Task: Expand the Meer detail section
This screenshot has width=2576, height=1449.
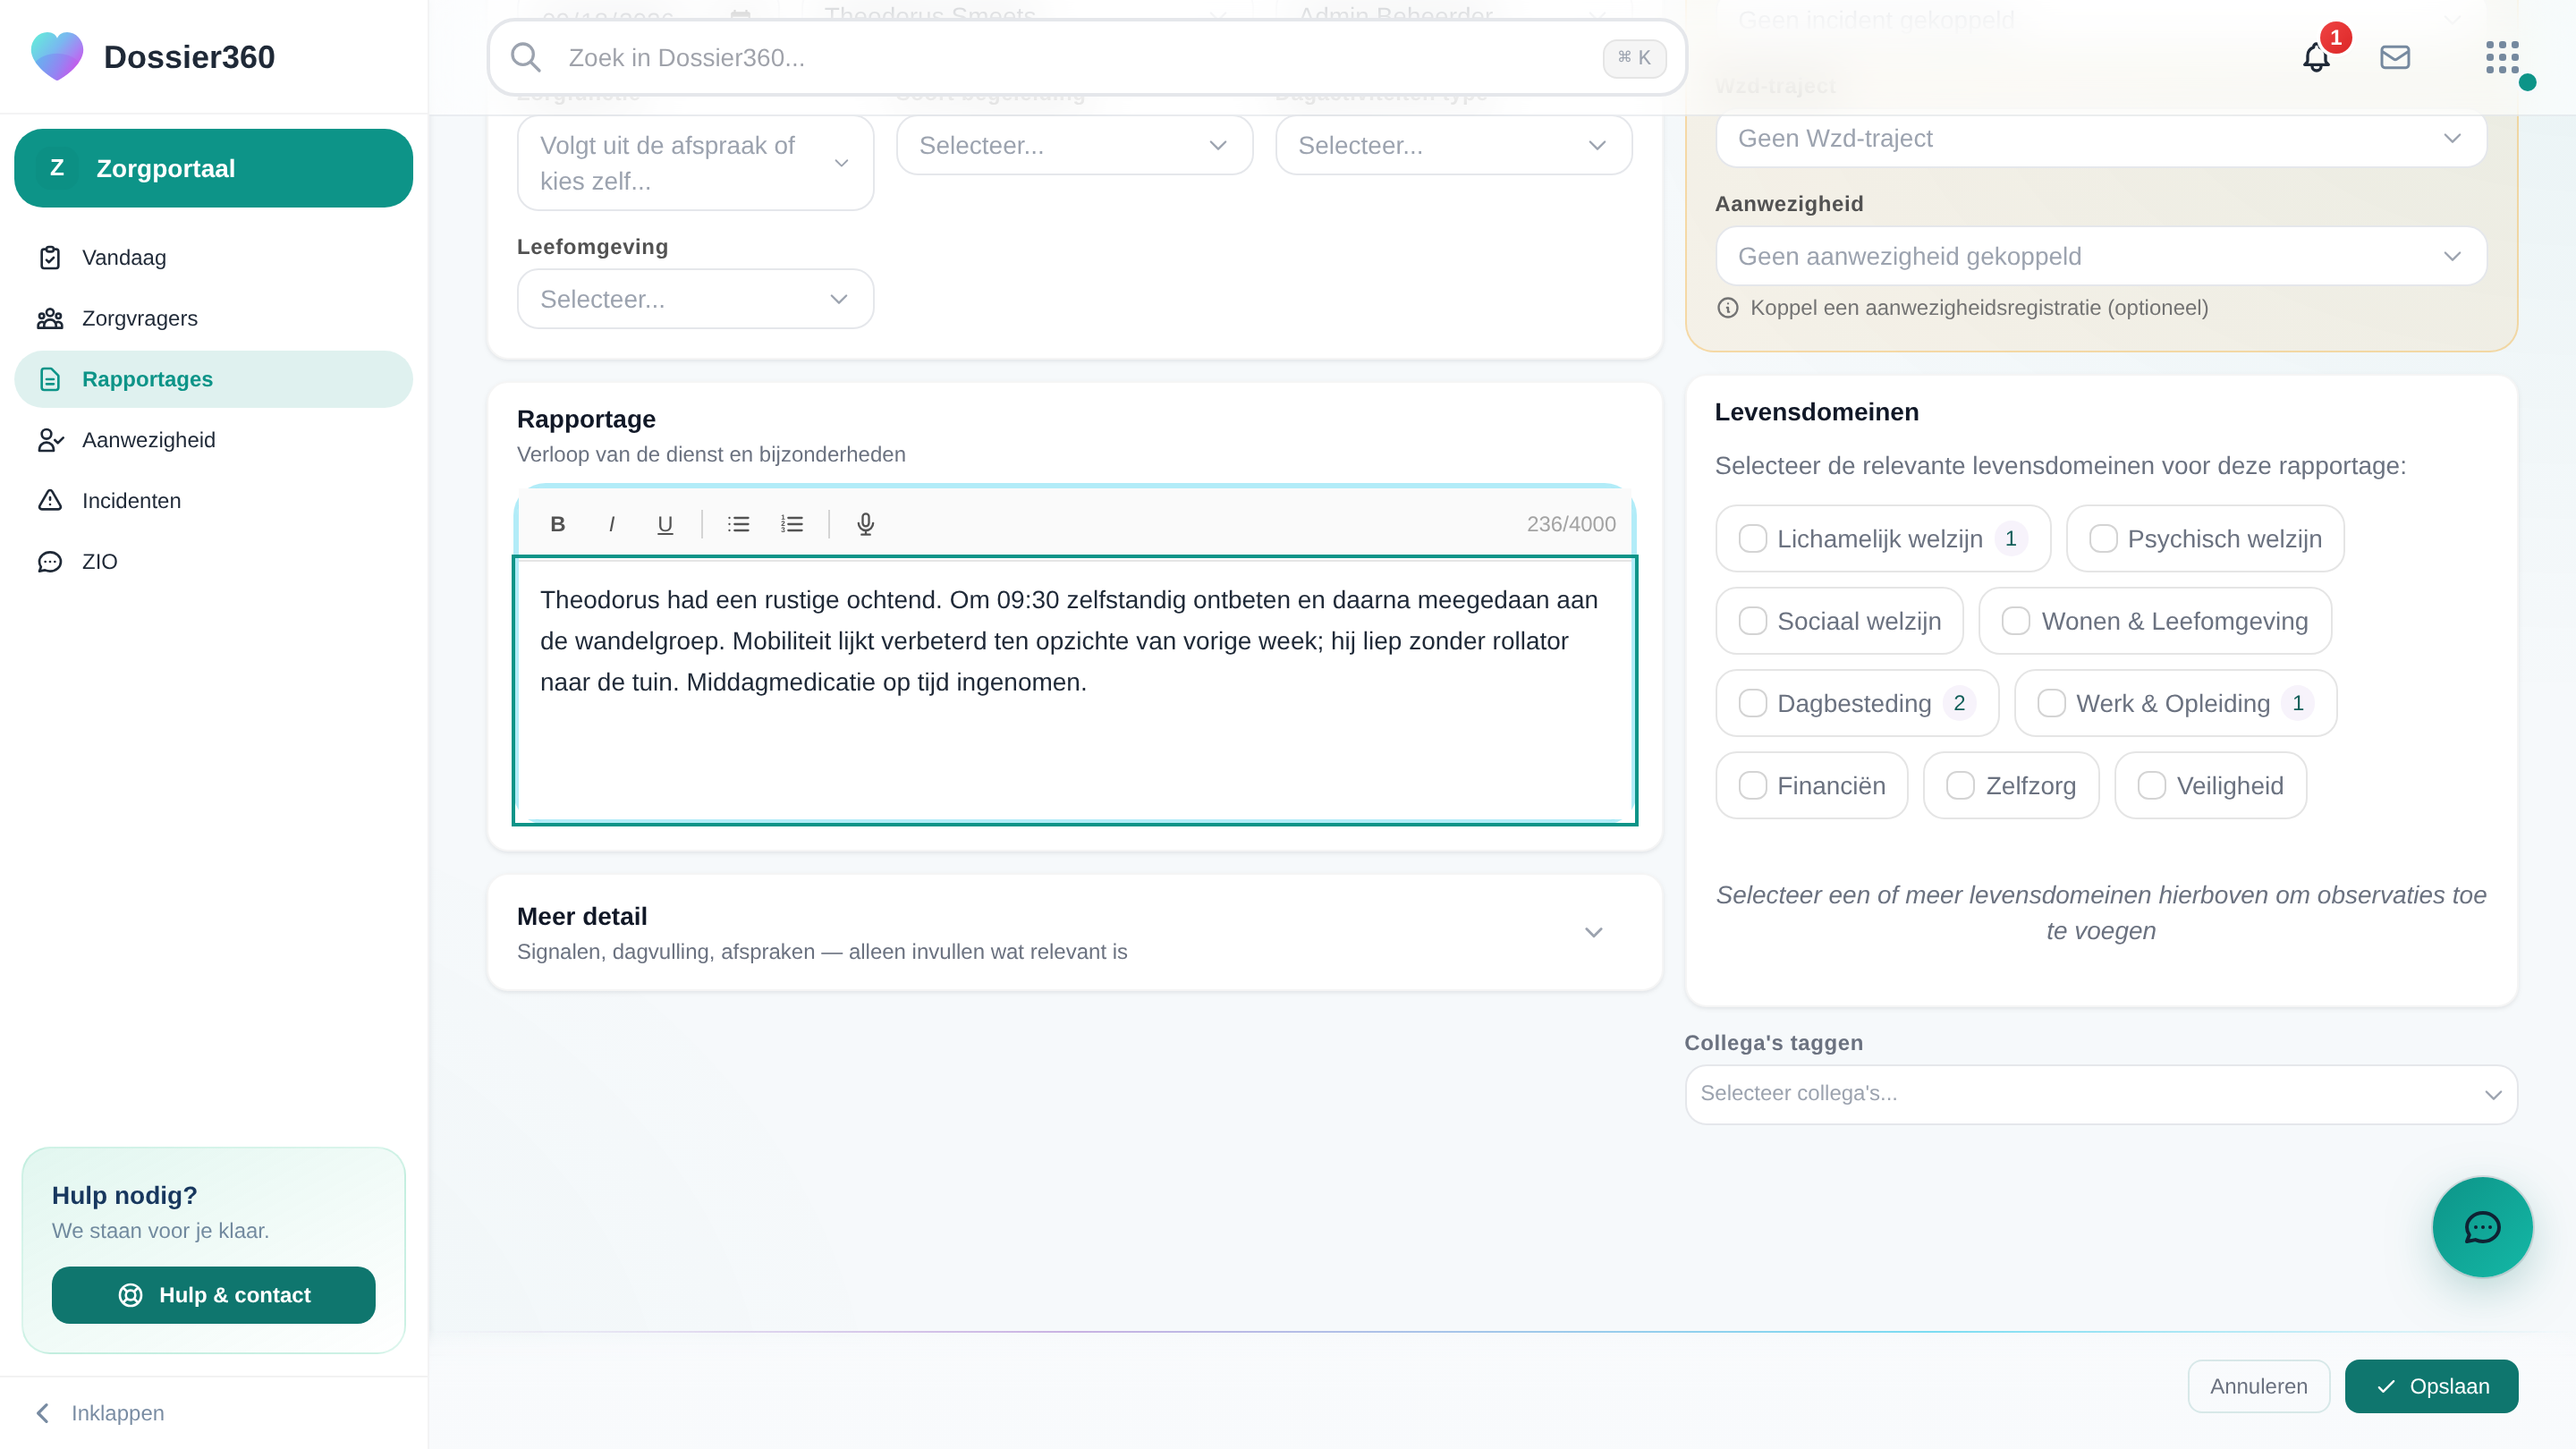Action: tap(1074, 933)
